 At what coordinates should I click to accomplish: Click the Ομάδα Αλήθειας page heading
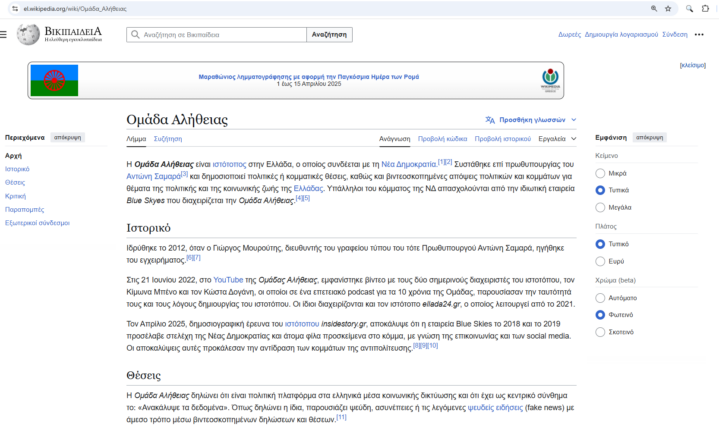[177, 120]
